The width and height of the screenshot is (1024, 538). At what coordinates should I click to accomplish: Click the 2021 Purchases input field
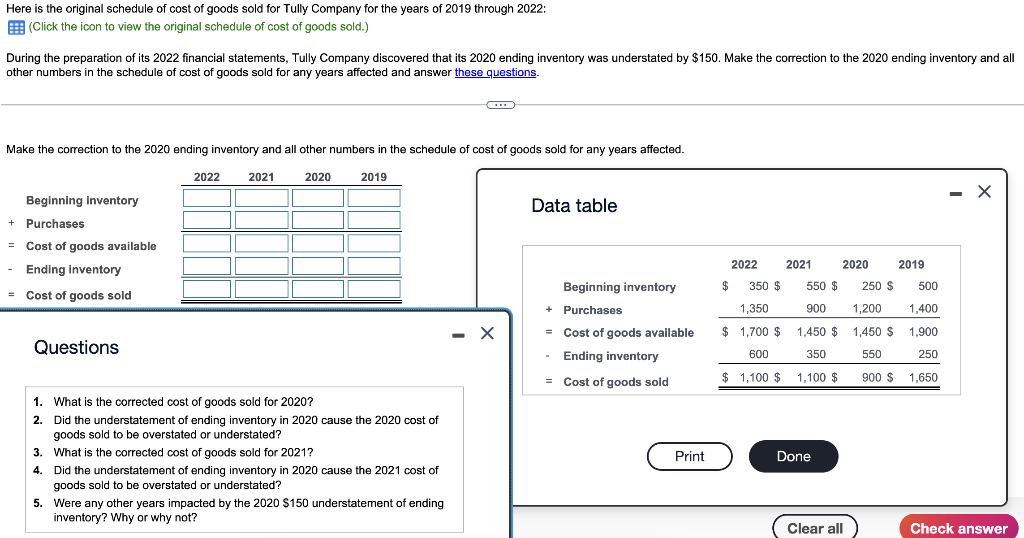[261, 220]
